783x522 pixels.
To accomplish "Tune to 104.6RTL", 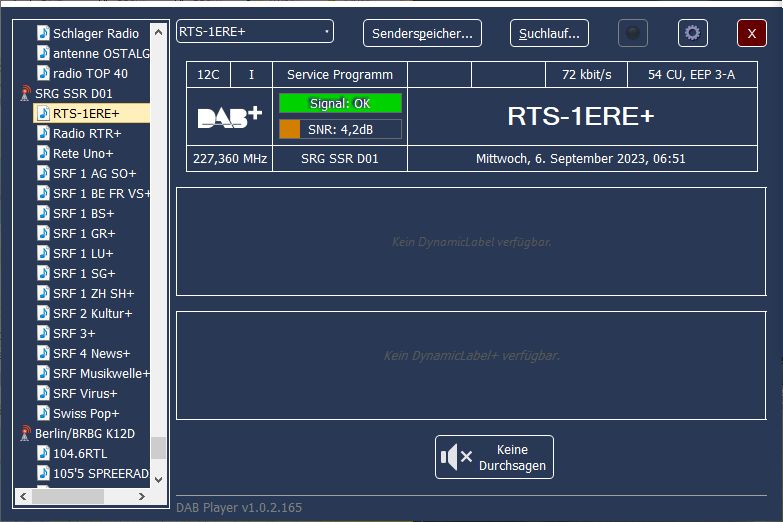I will click(x=80, y=453).
